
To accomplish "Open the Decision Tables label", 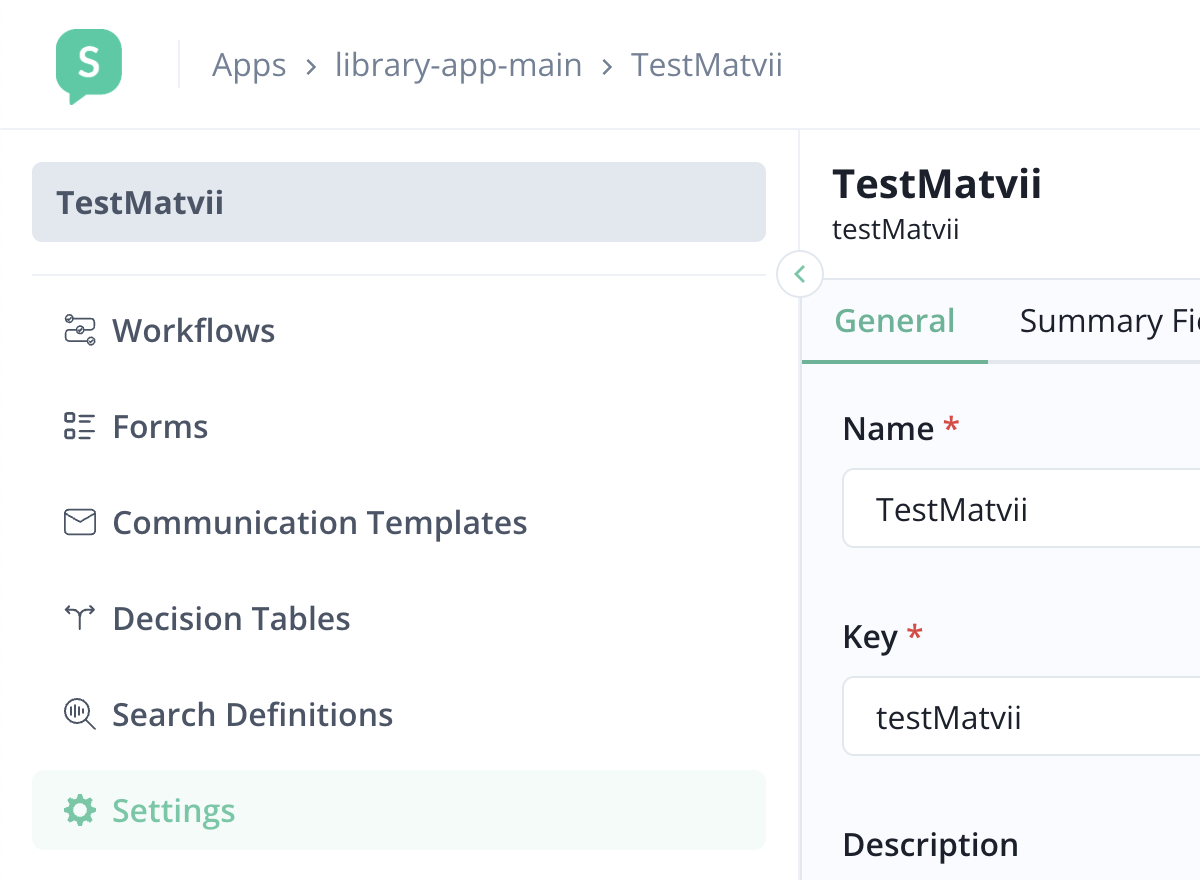I will coord(231,618).
